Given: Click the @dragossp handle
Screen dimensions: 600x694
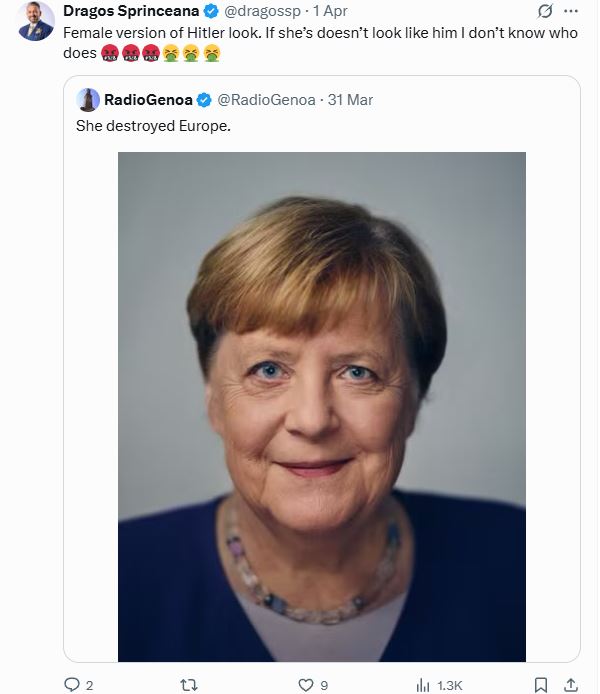Looking at the screenshot, I should 262,12.
